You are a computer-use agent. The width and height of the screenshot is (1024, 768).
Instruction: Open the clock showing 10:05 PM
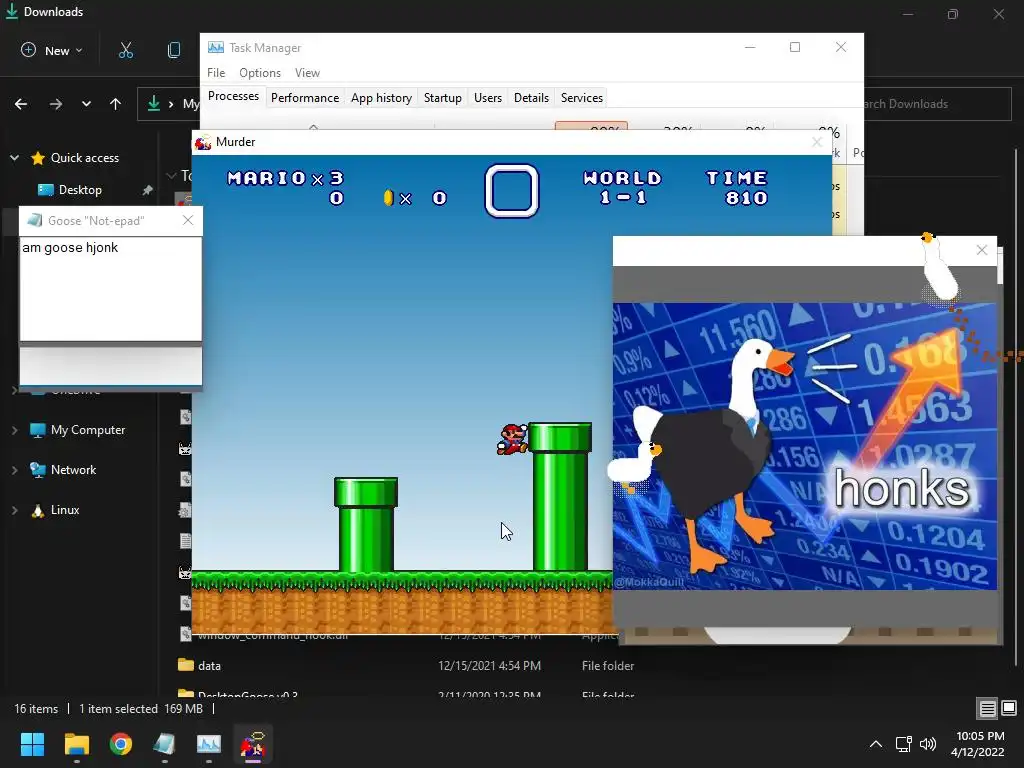978,744
